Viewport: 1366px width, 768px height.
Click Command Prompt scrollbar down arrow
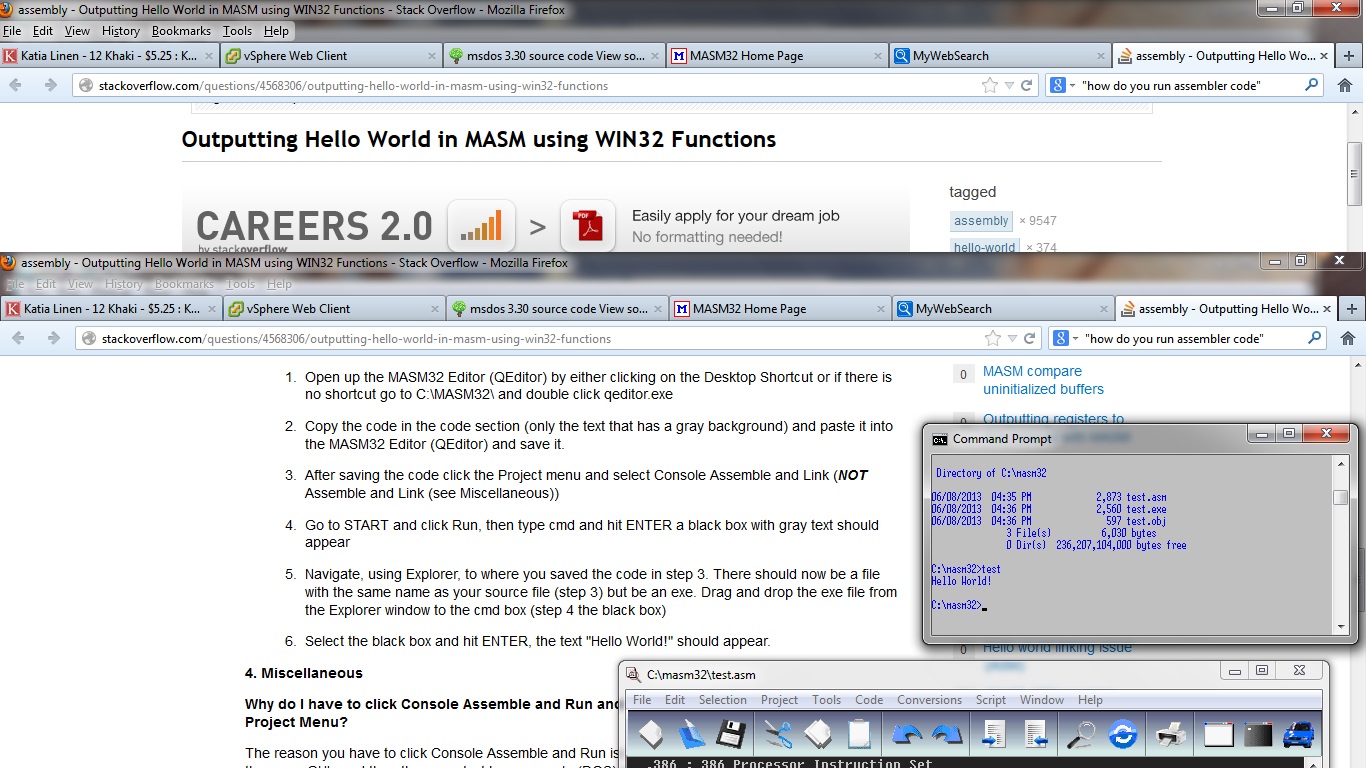click(1340, 626)
